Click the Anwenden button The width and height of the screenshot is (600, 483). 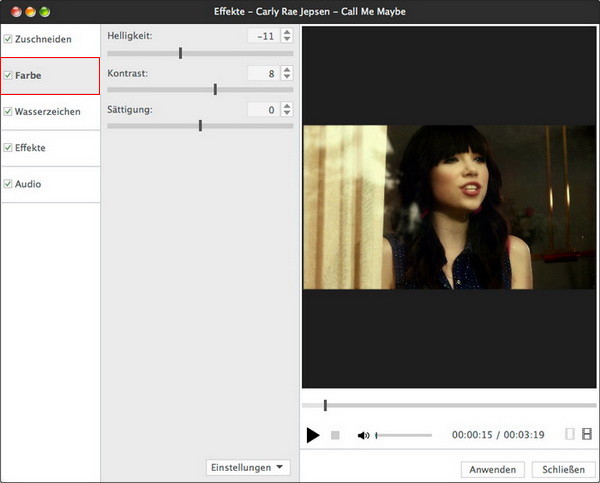[x=492, y=470]
